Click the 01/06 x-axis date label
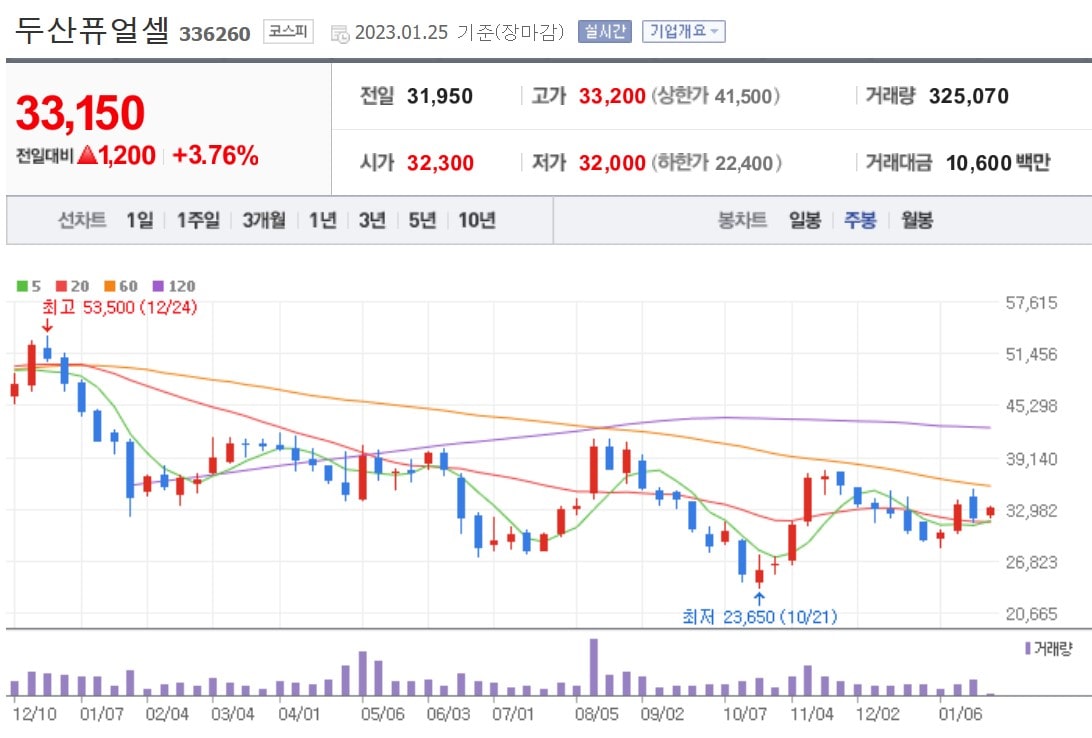Viewport: 1092px width, 738px height. [960, 714]
